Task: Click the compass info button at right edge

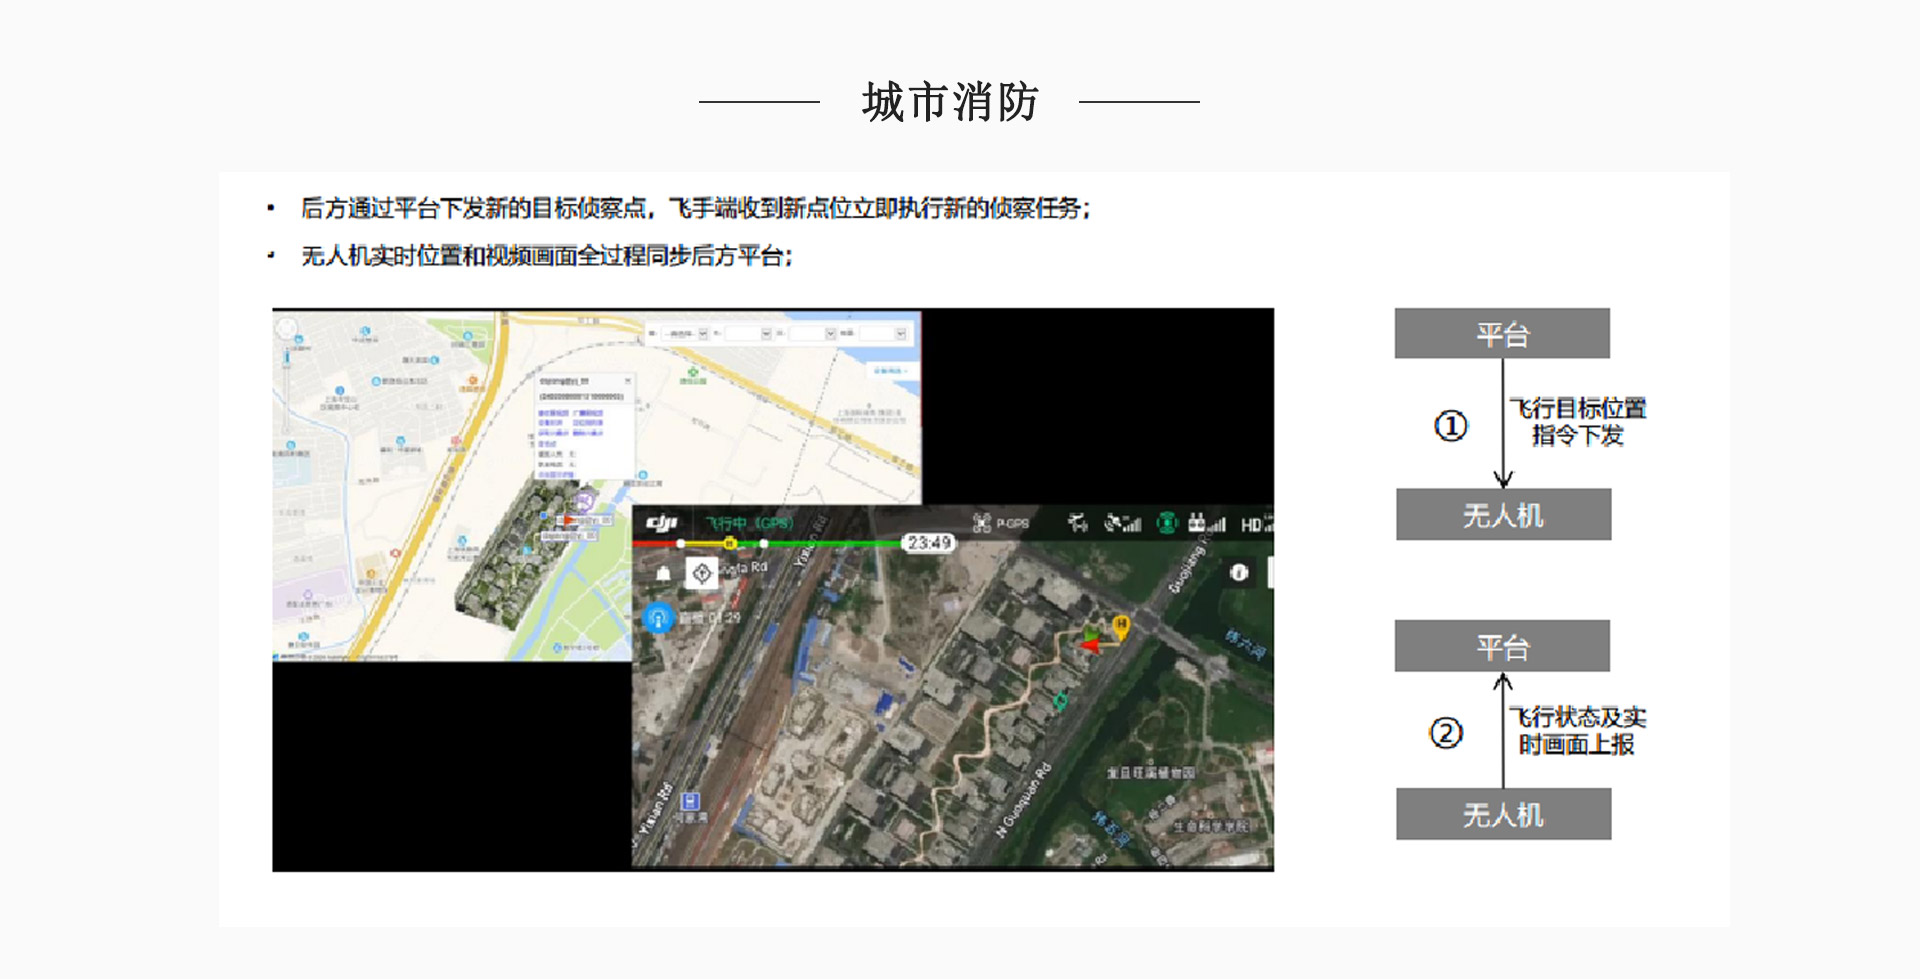Action: pos(1239,572)
